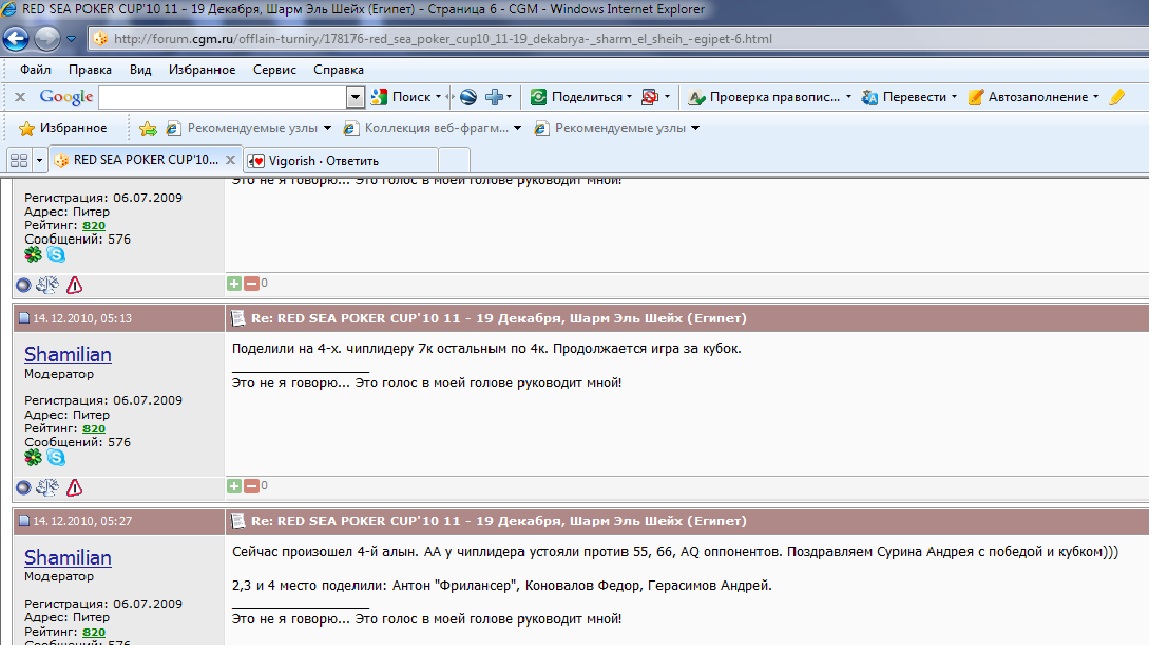This screenshot has height=648, width=1152.
Task: Click the online status circle under the 05:13 post
Action: click(23, 488)
